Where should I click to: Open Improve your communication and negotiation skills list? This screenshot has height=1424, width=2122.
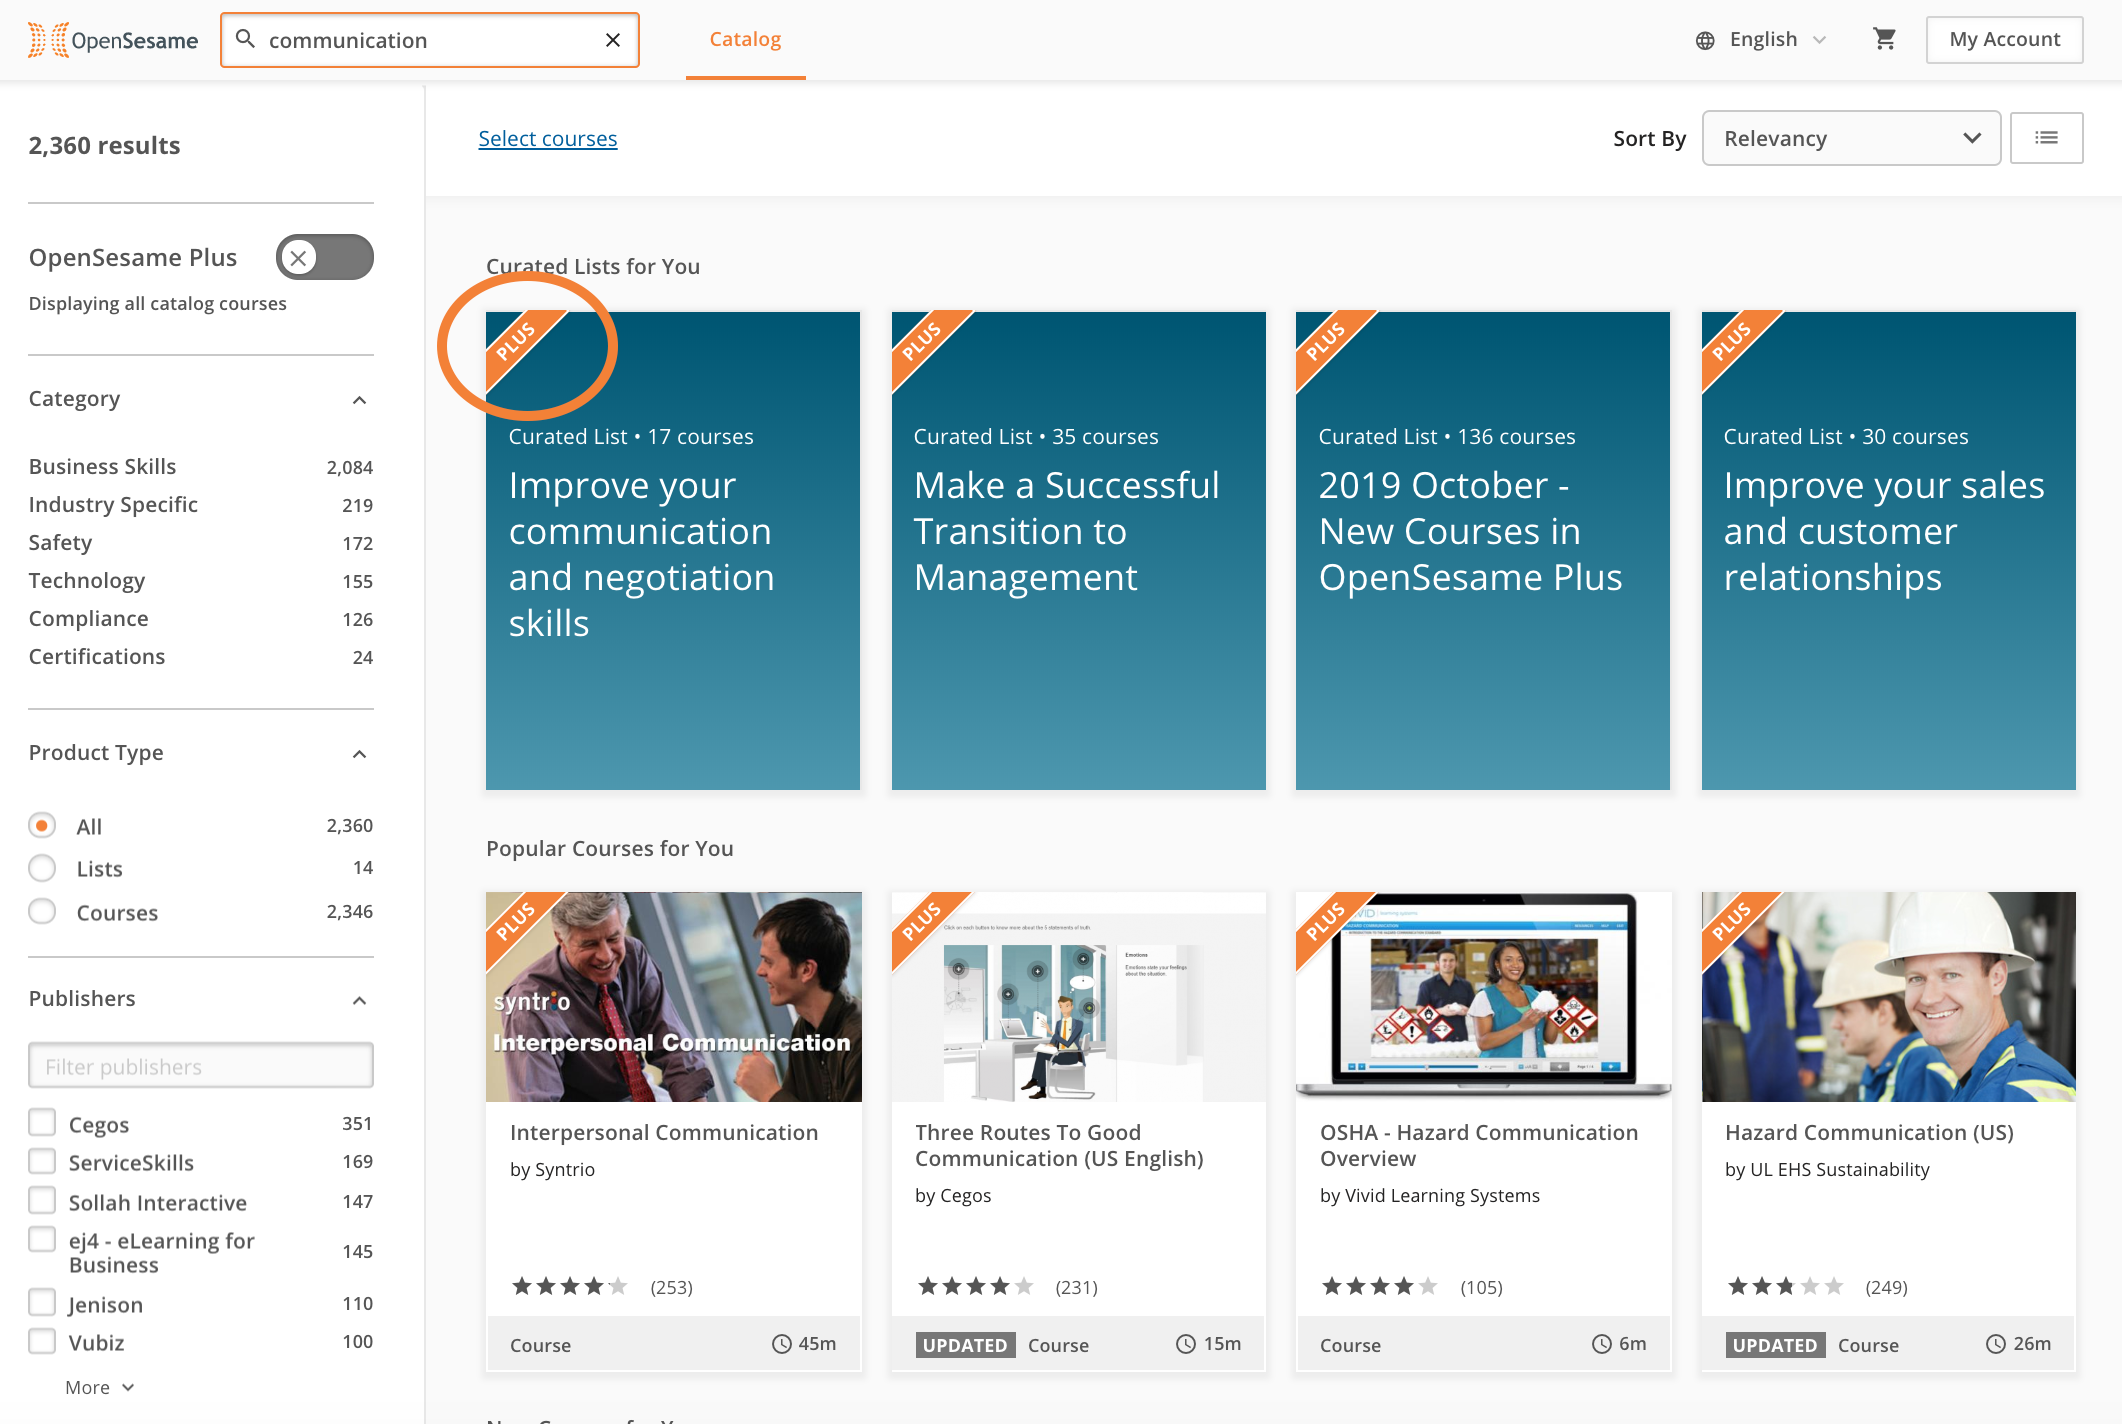pos(673,550)
